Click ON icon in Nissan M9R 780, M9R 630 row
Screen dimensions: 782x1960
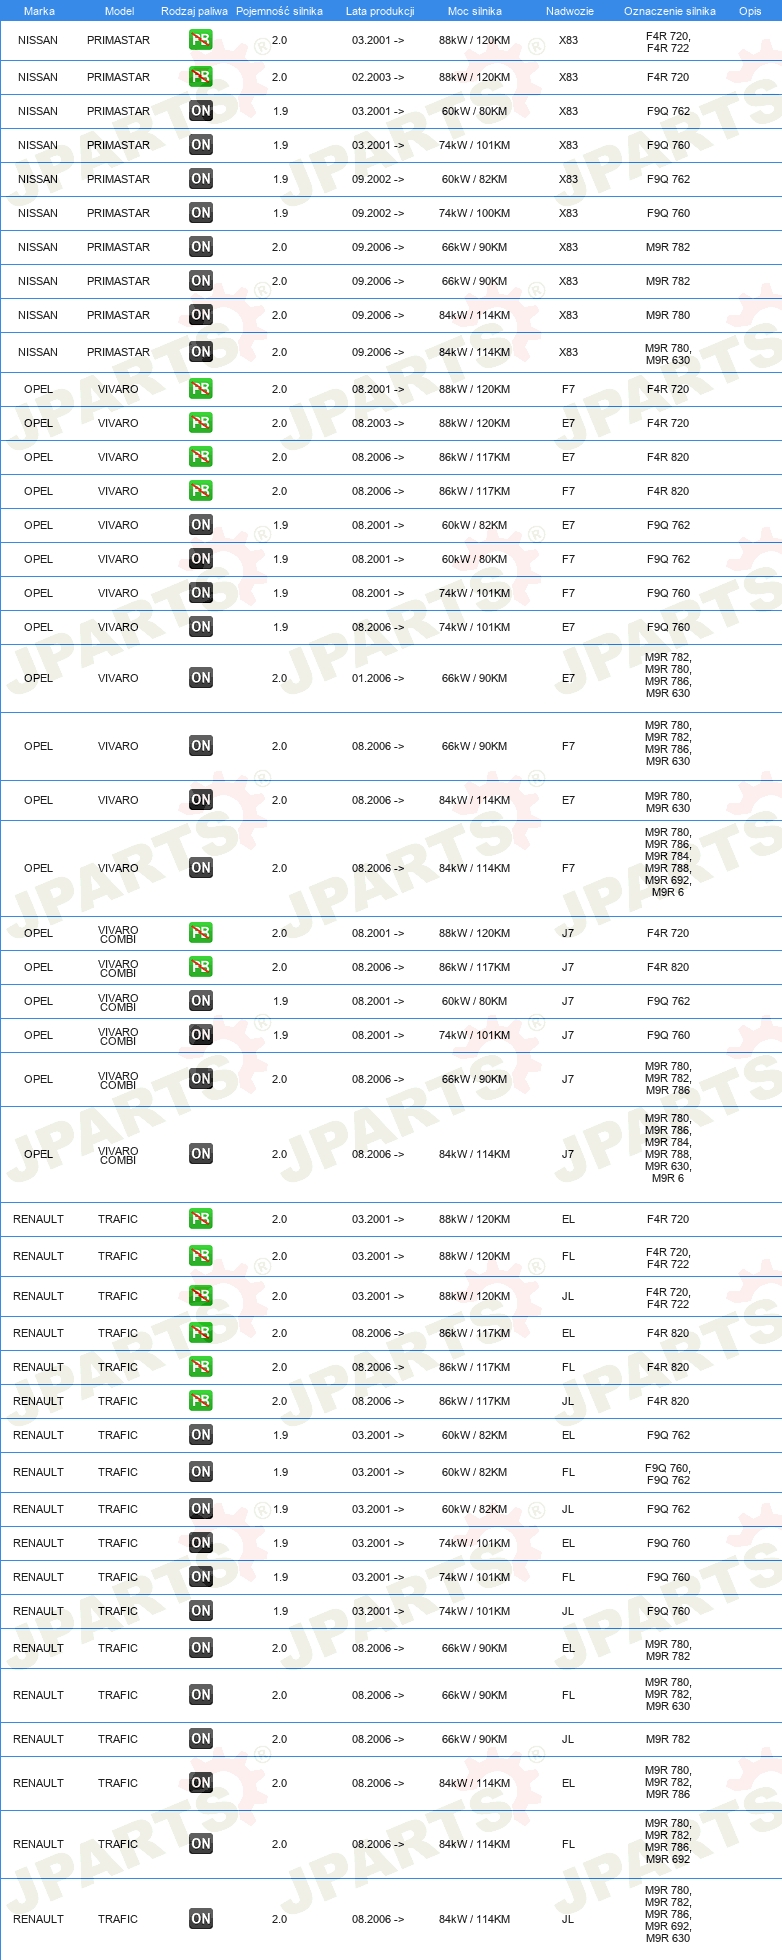(201, 352)
